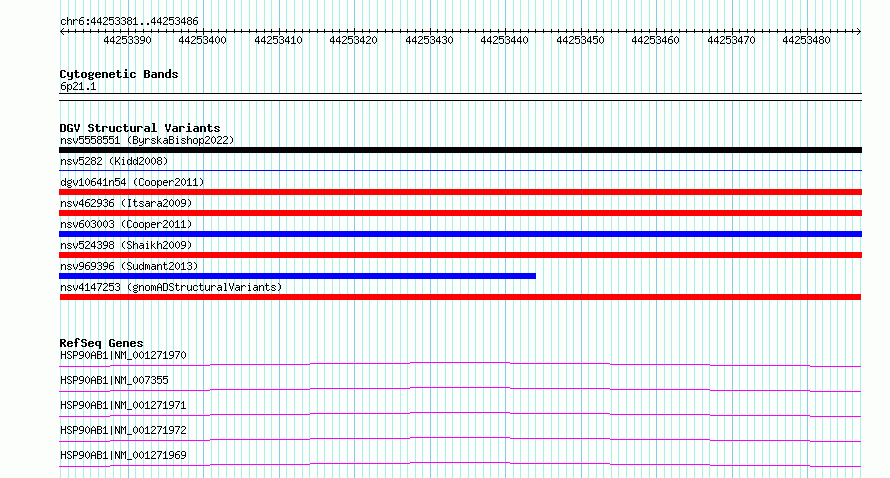Click the right arrow end of the ruler

pyautogui.click(x=859, y=32)
